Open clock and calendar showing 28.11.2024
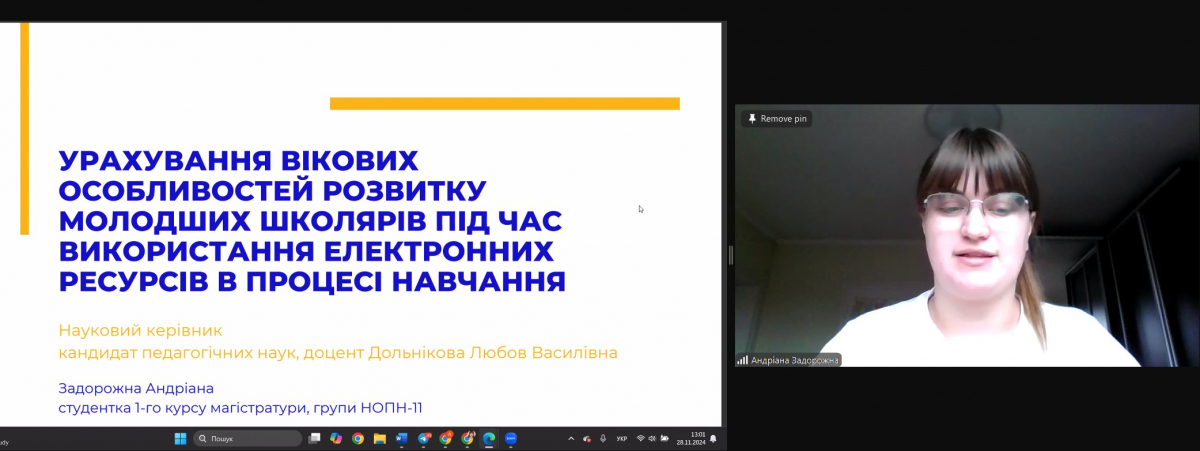Screen dimensions: 1200x451 point(690,438)
